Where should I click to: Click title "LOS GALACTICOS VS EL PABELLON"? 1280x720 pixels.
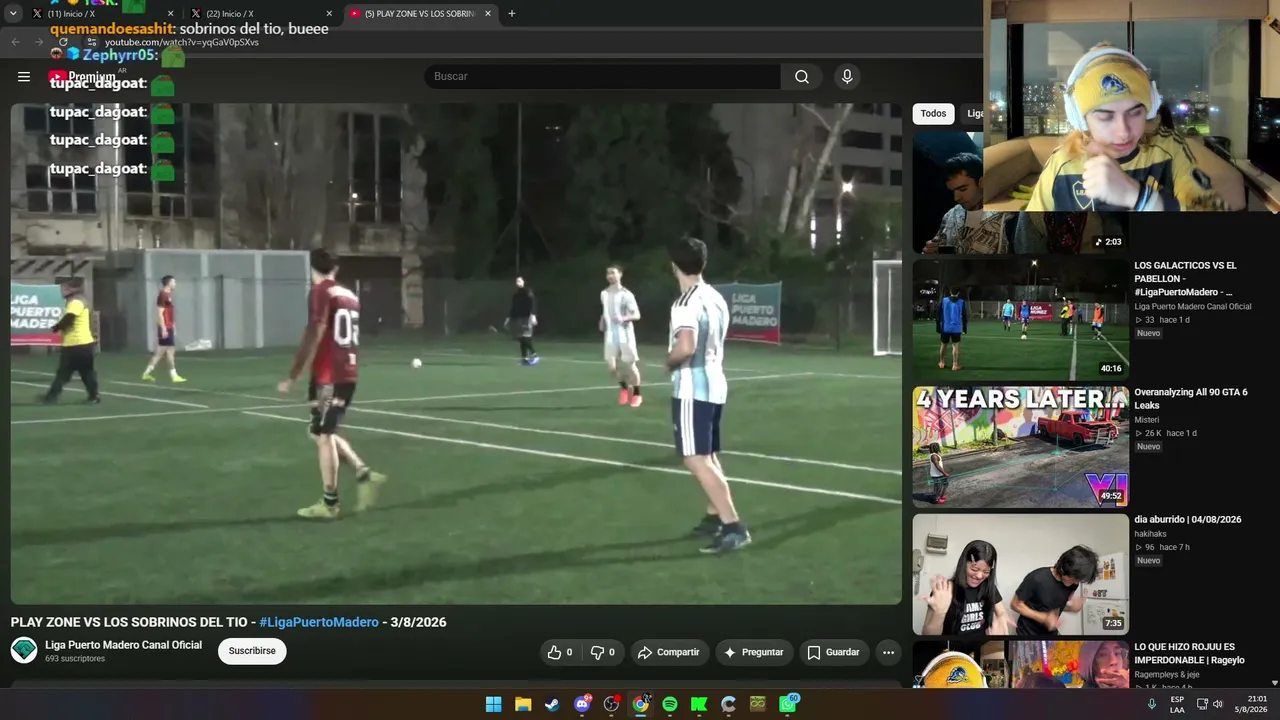click(x=1186, y=279)
